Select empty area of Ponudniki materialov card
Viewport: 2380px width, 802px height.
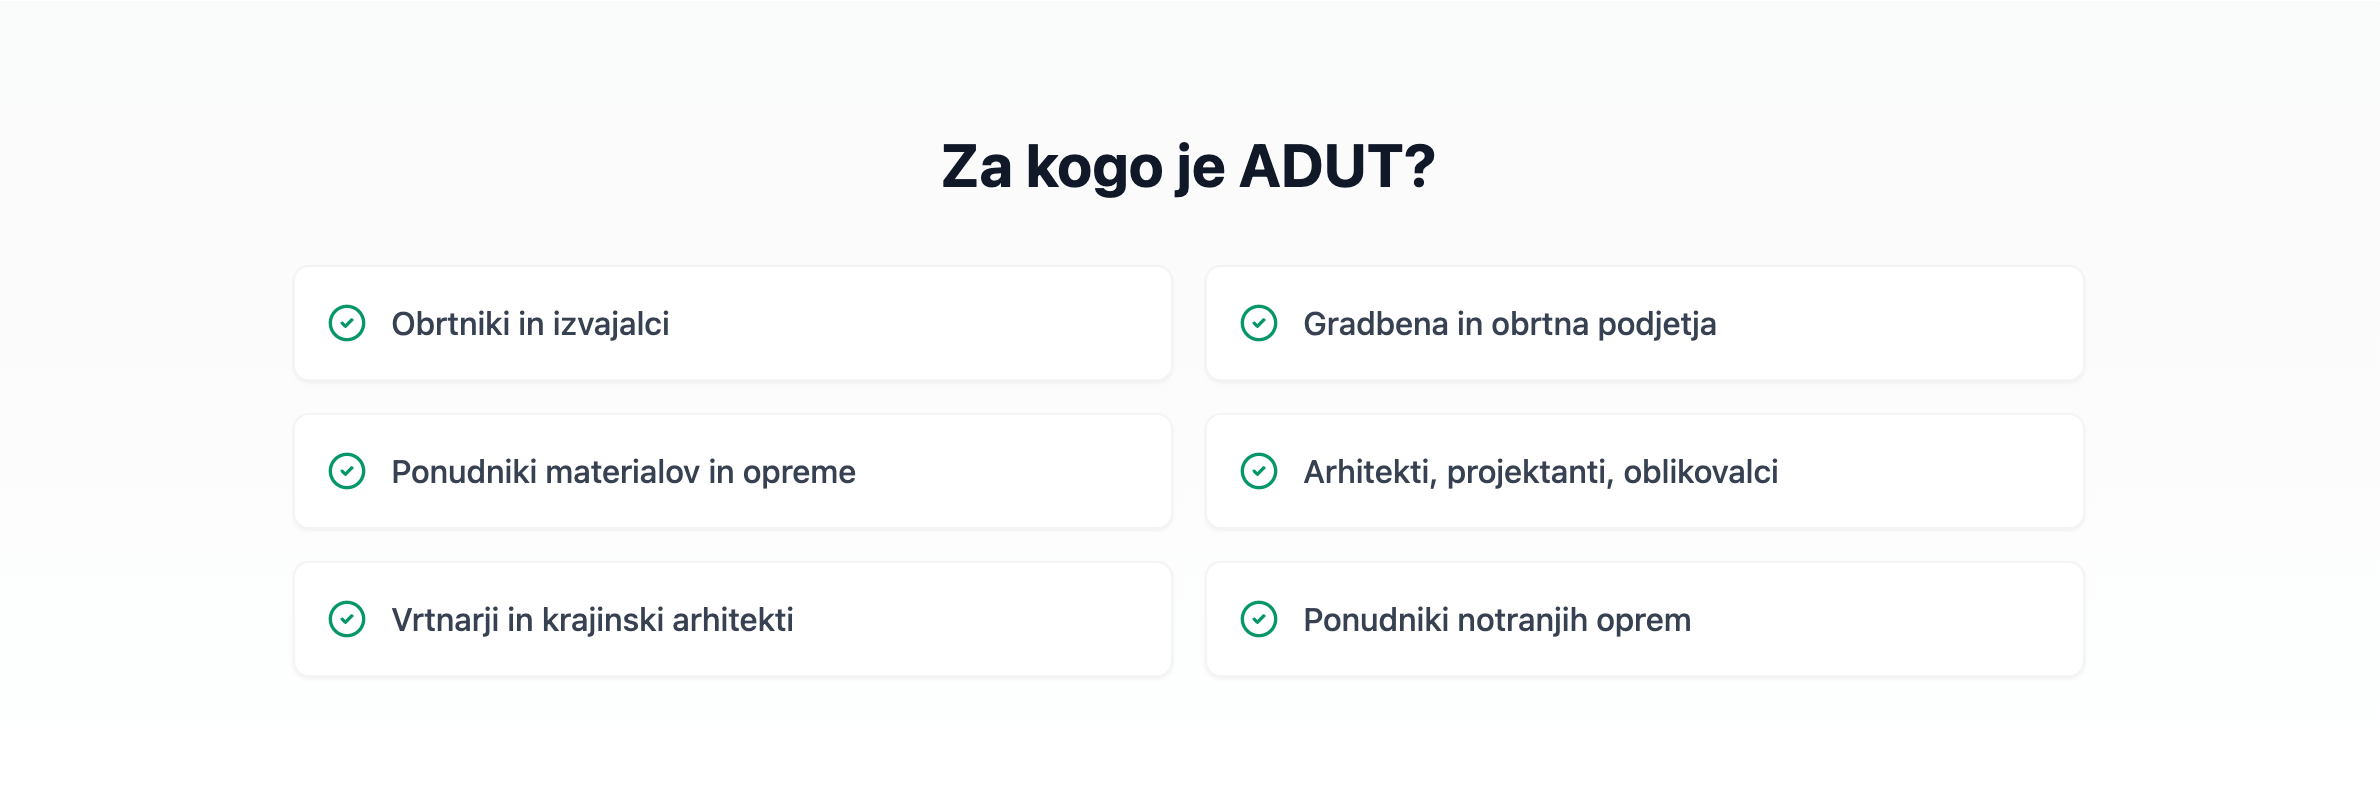pyautogui.click(x=1010, y=471)
